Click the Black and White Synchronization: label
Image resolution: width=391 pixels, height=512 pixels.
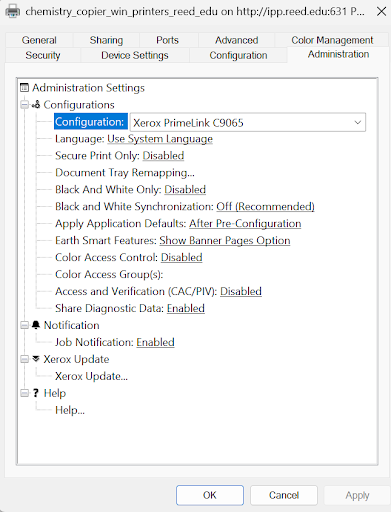pos(134,207)
